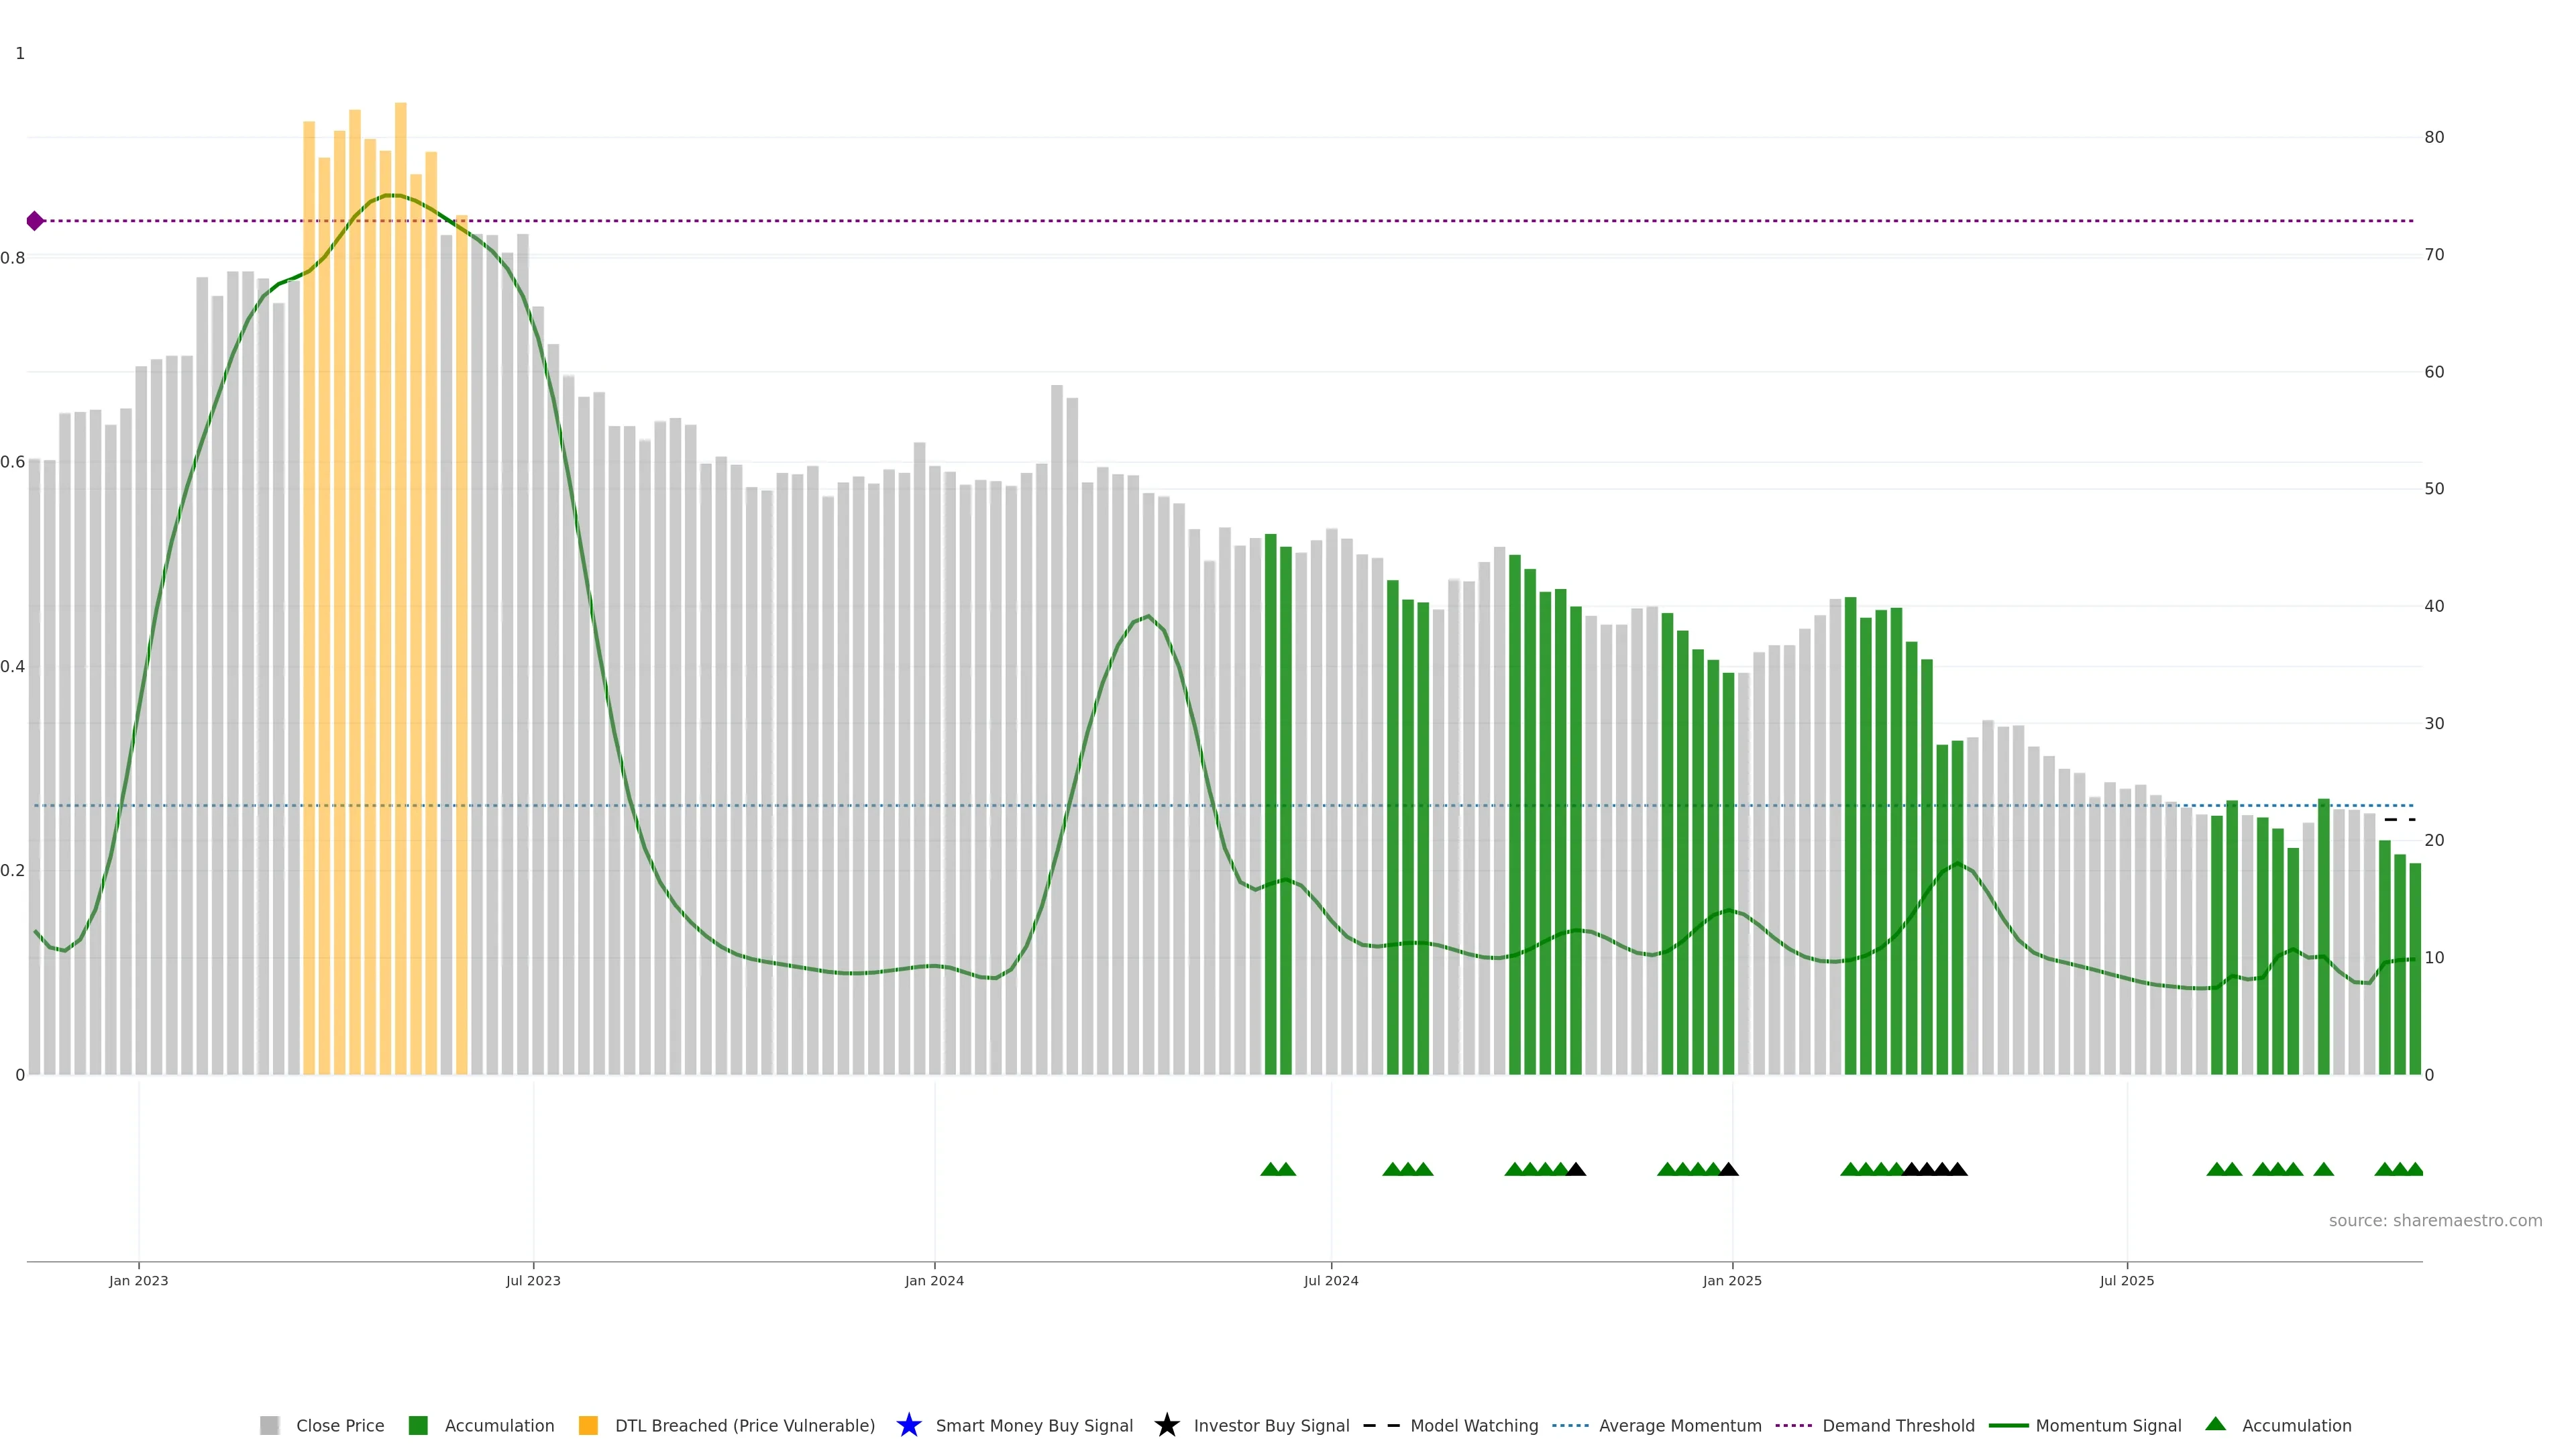
Task: Click the green Accumulation legend square
Action: click(x=418, y=1425)
